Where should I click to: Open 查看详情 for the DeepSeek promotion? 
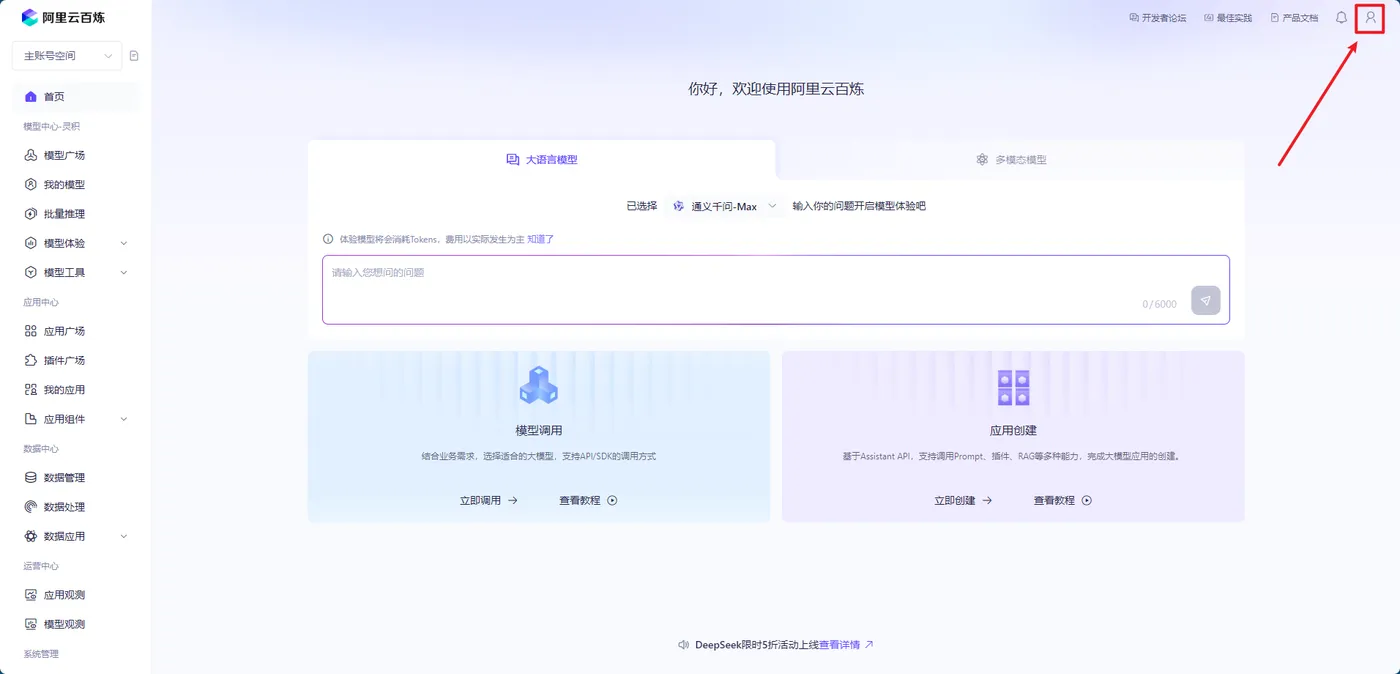tap(846, 645)
